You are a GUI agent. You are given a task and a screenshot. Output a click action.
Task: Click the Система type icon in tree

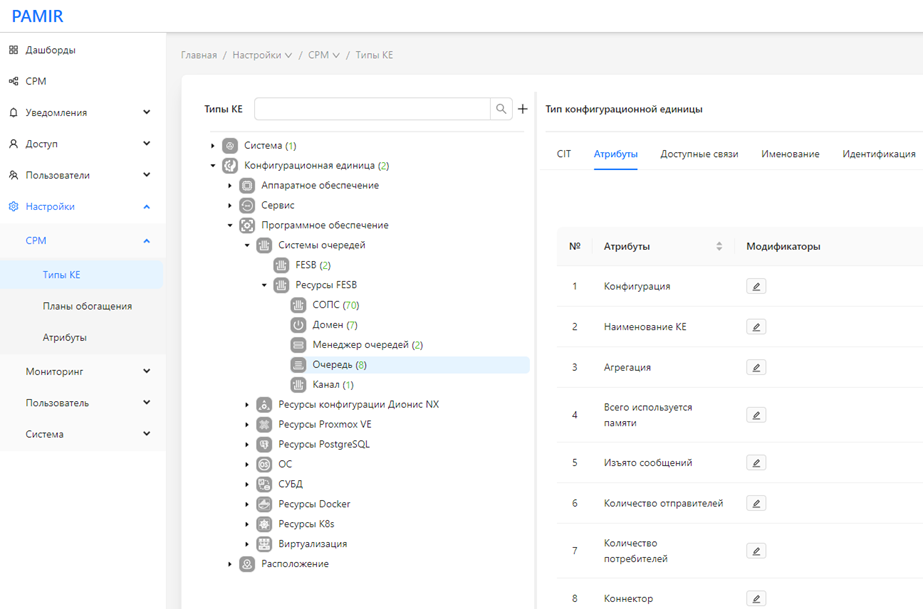230,145
